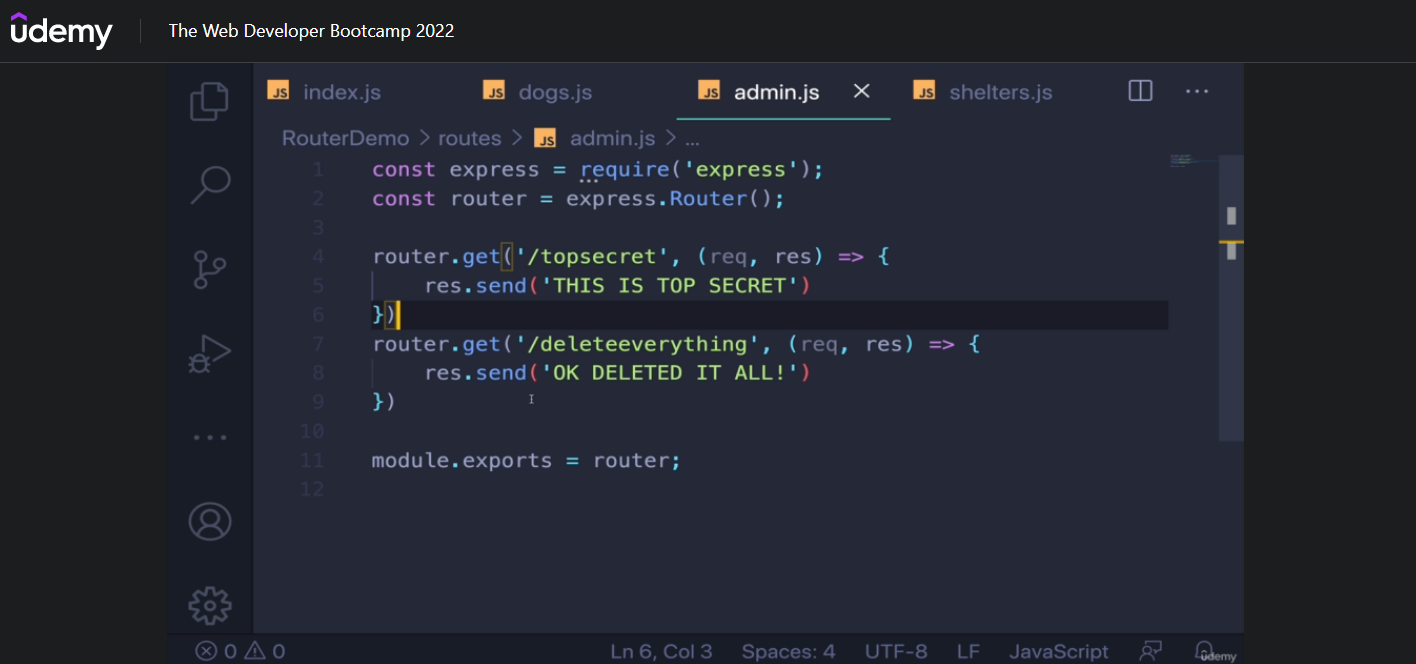The image size is (1416, 664).
Task: Select JavaScript language mode in status bar
Action: 1058,651
